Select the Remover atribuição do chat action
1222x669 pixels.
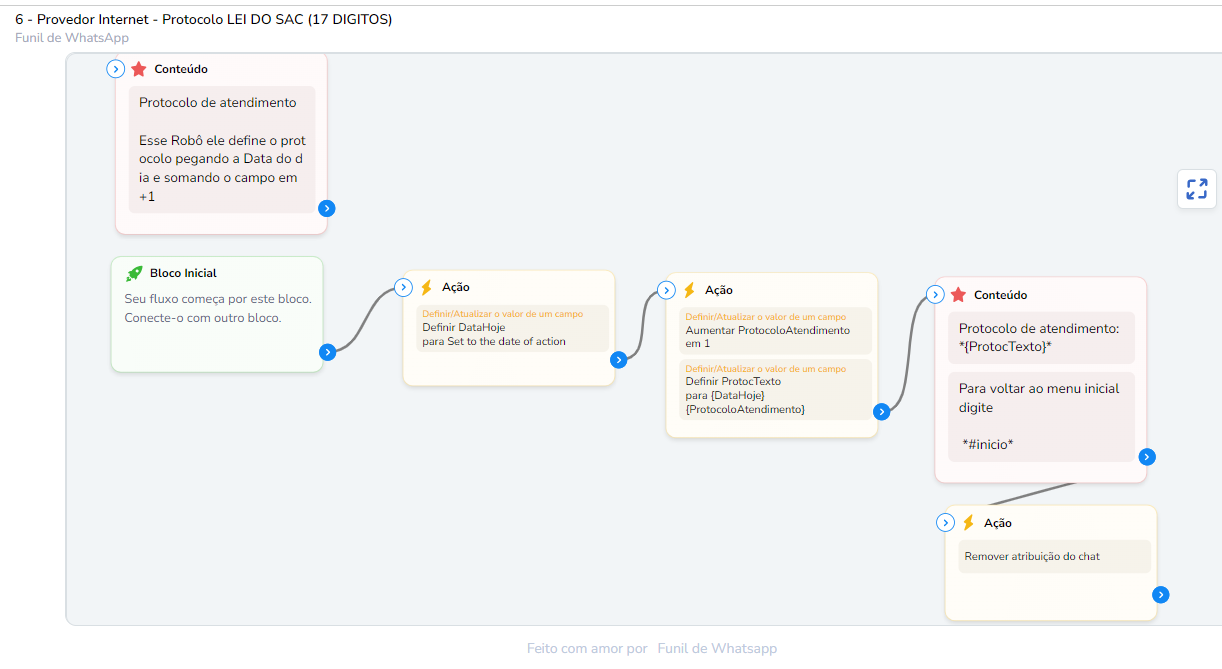click(x=1054, y=557)
